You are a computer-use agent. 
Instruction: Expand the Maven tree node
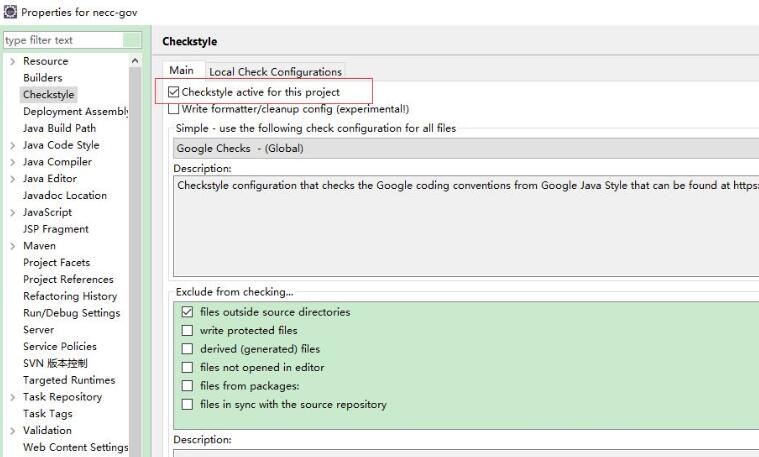click(x=12, y=246)
